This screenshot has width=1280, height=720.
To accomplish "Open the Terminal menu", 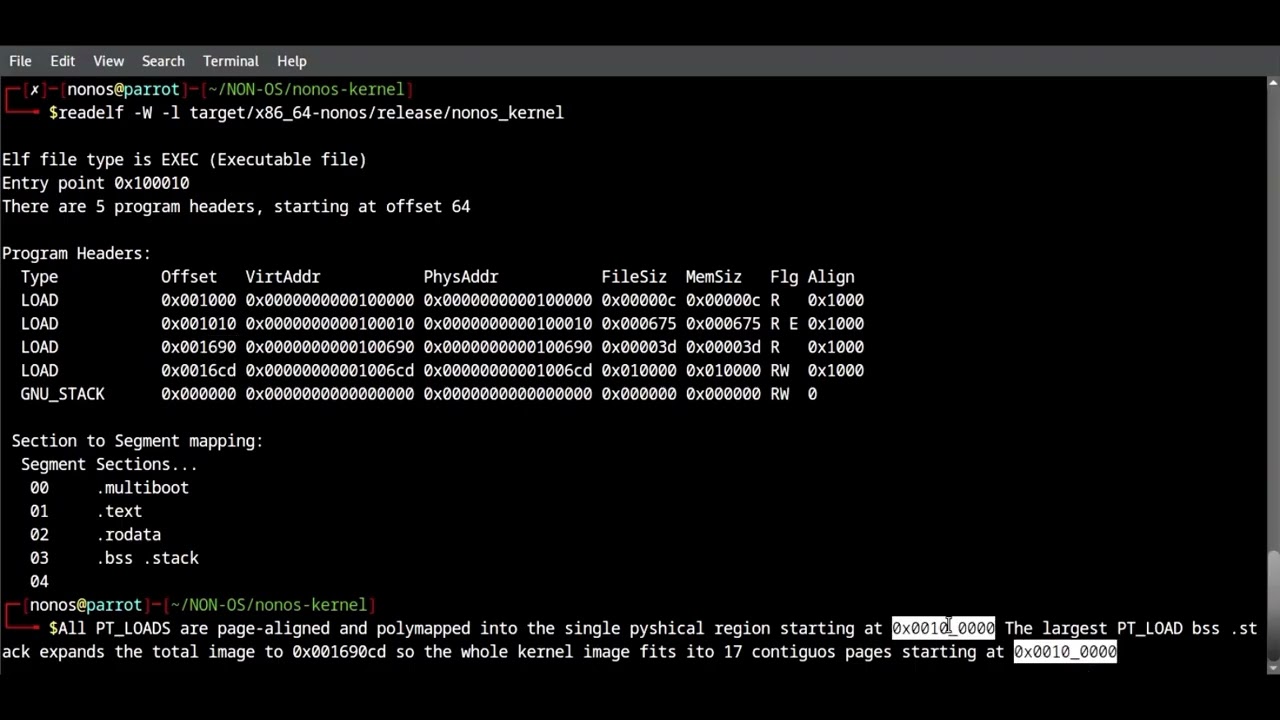I will [x=230, y=61].
